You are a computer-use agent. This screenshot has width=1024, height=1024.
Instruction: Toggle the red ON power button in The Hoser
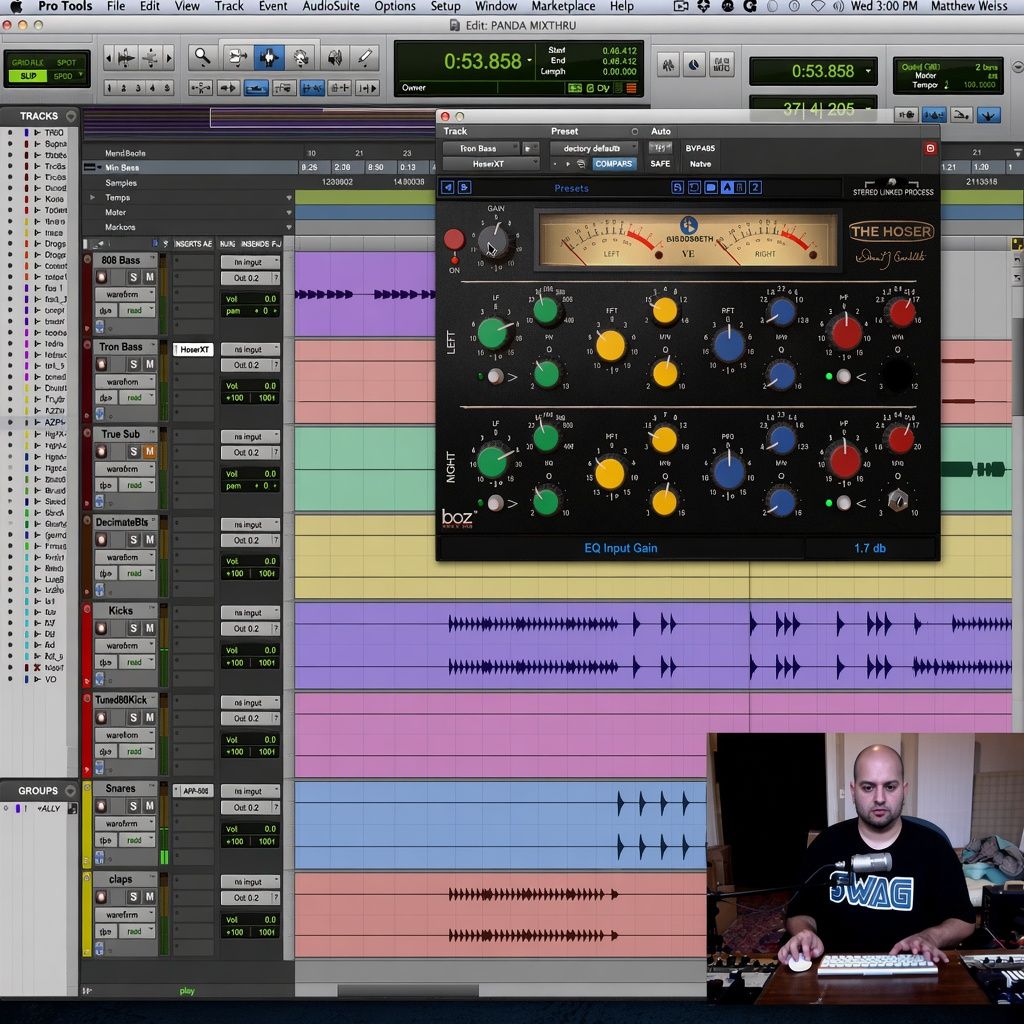point(454,239)
